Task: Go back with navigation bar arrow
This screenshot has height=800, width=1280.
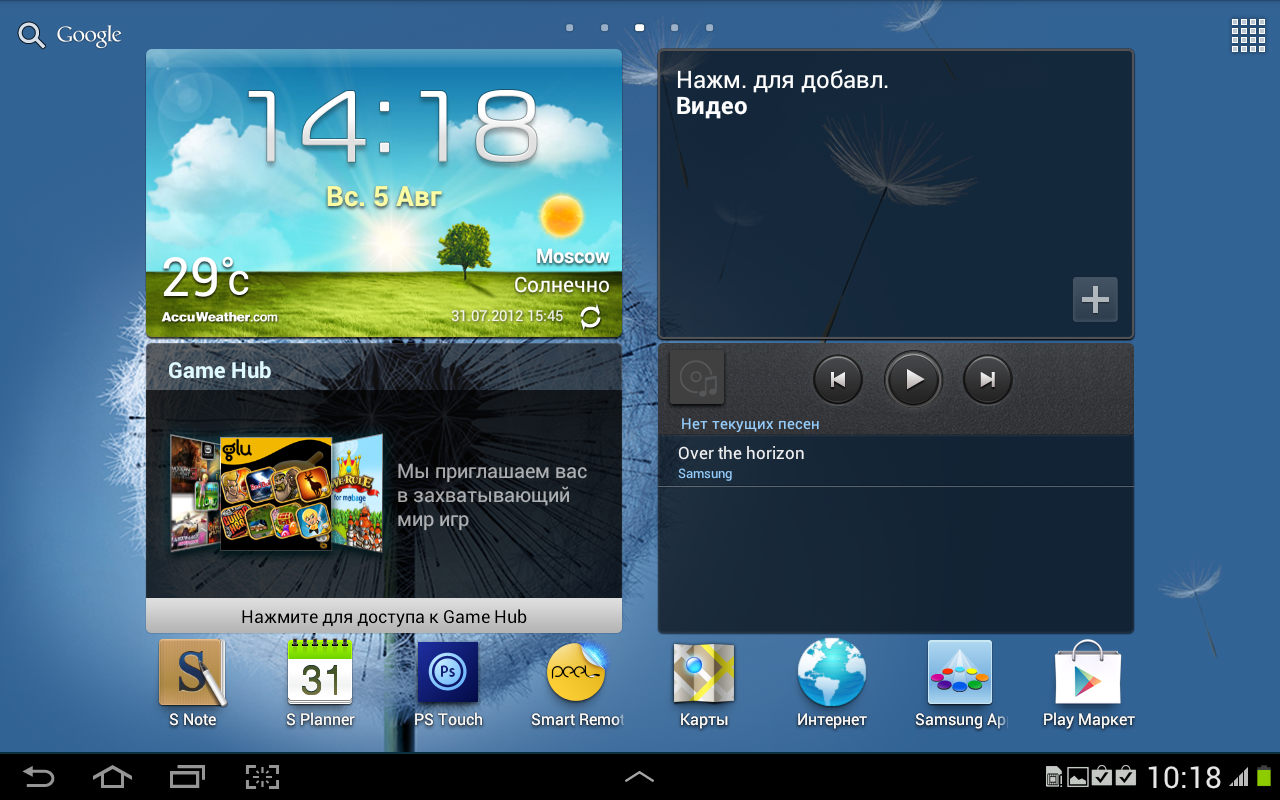Action: (x=39, y=776)
